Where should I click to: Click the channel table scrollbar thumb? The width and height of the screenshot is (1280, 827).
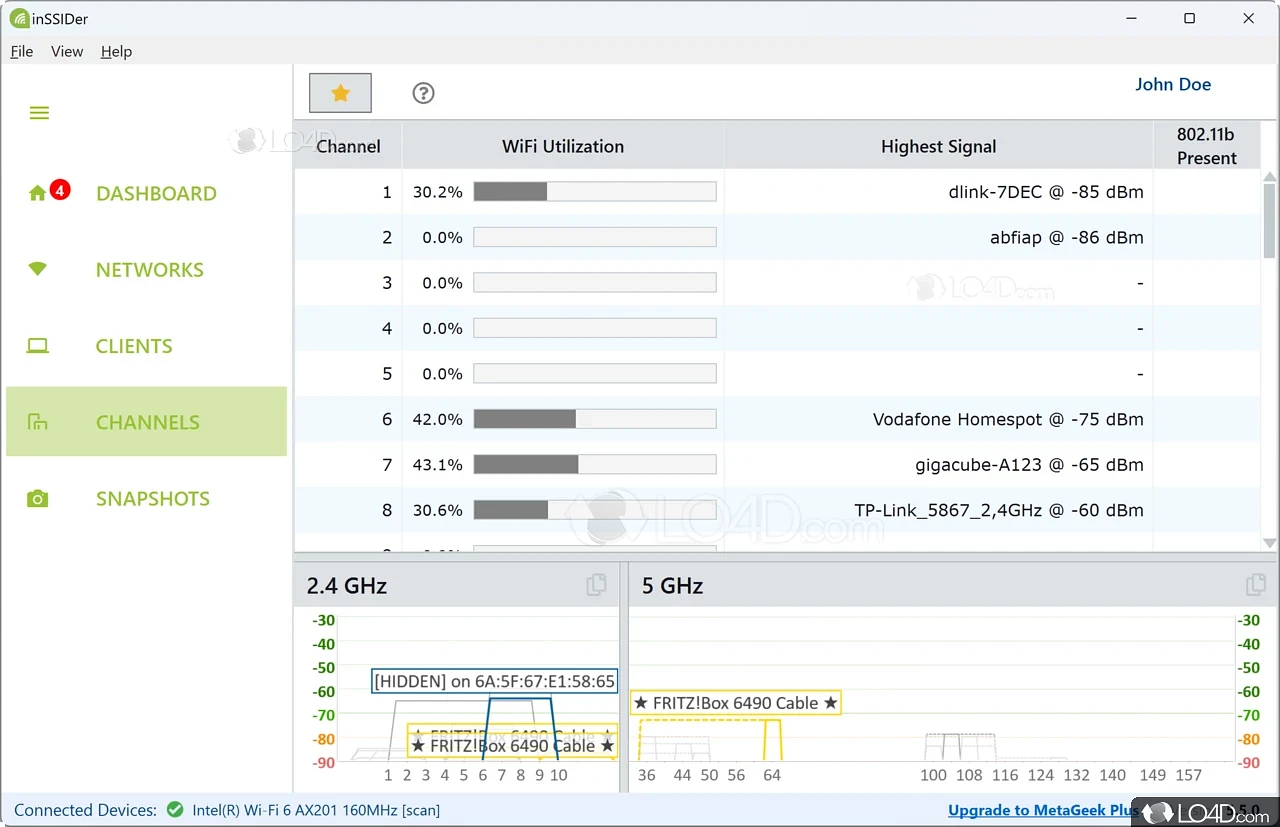[x=1270, y=221]
